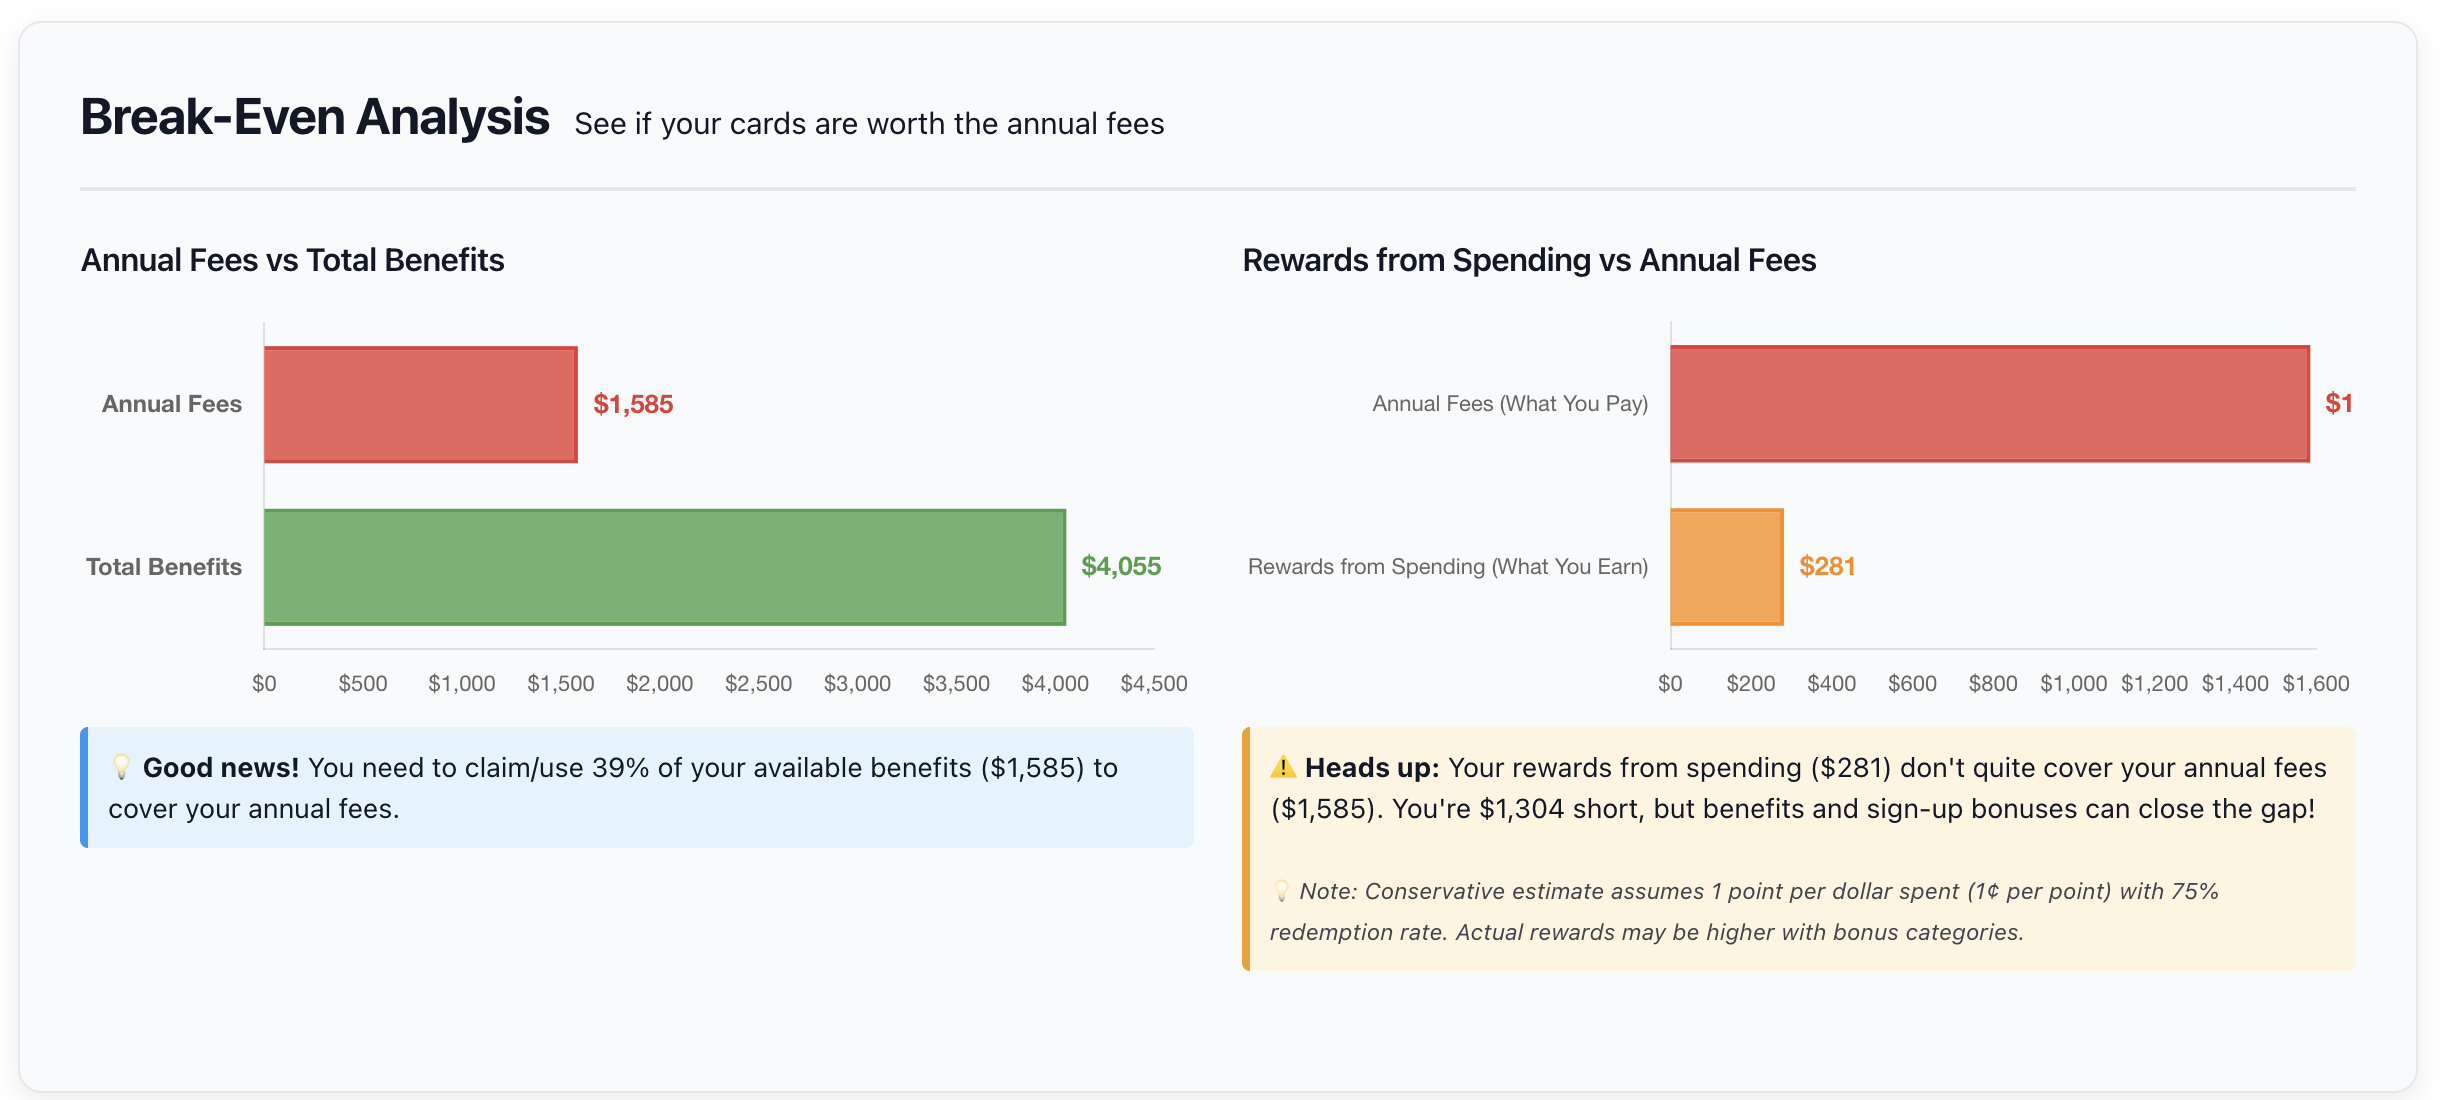Click the Annual Fees (What You Pay) label
Viewport: 2446px width, 1100px height.
(1513, 404)
